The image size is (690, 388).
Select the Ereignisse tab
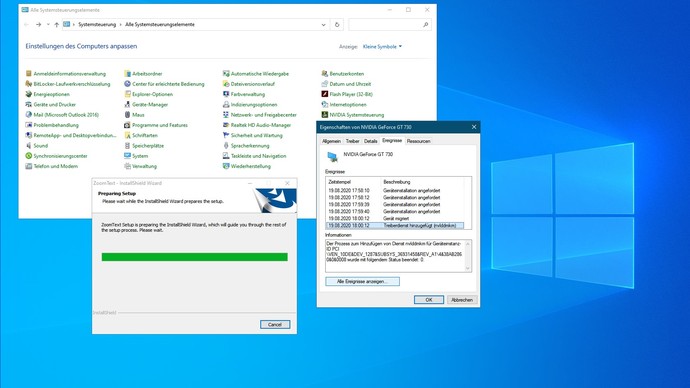392,140
